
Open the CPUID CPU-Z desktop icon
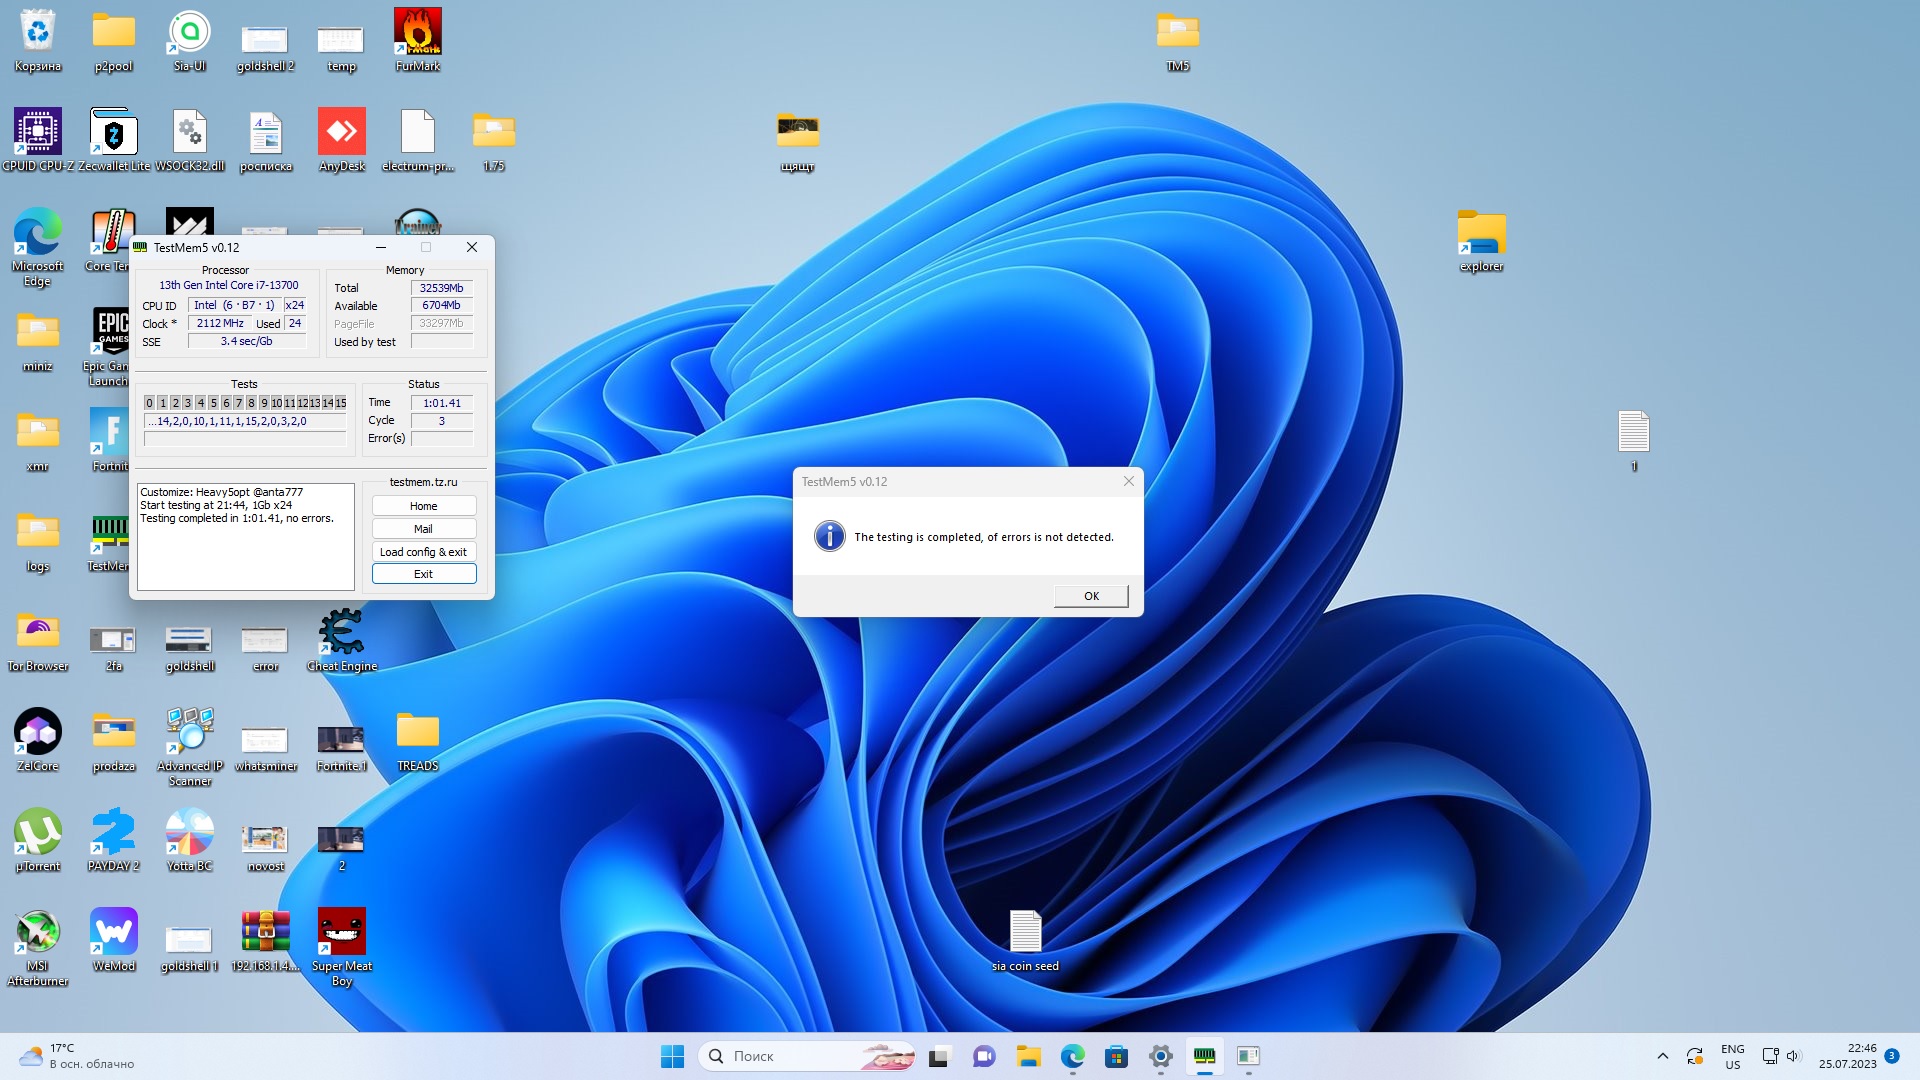coord(38,134)
